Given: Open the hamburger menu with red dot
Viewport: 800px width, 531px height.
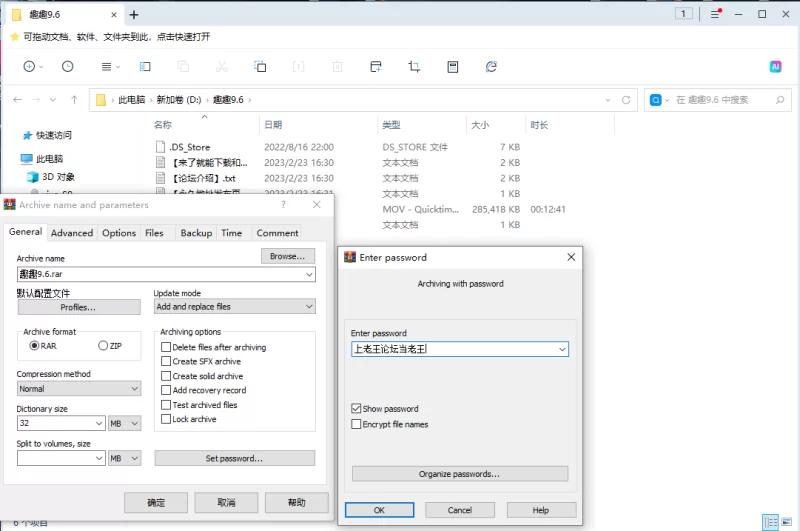Looking at the screenshot, I should point(716,14).
